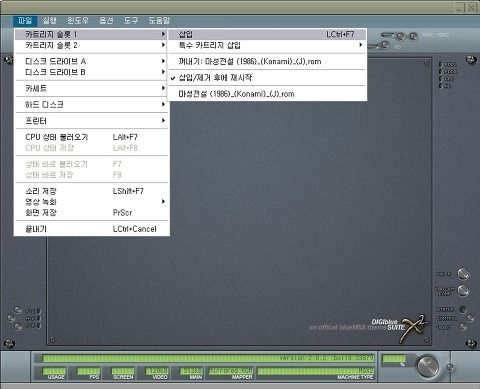Viewport: 480px width, 389px height.
Task: Expand the 영상 녹화 submenu arrow
Action: pos(163,202)
